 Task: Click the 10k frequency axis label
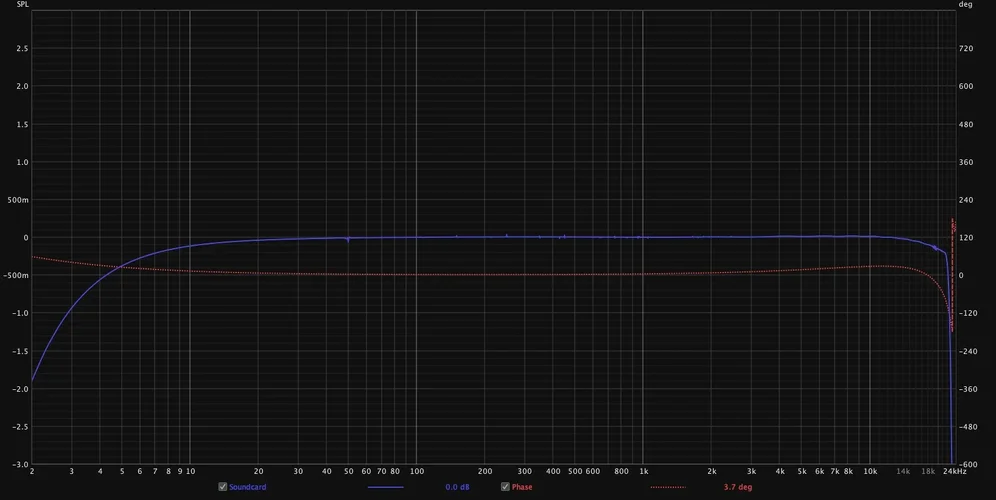(870, 471)
